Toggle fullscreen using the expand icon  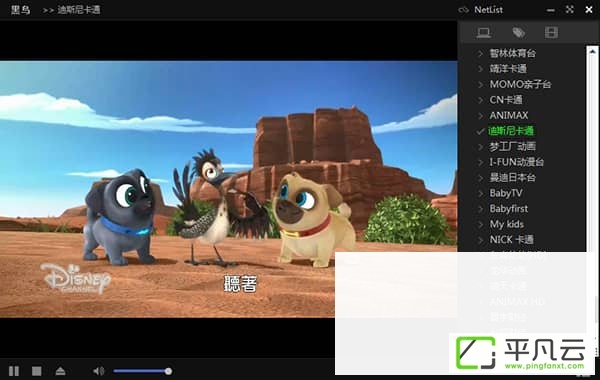coord(570,10)
